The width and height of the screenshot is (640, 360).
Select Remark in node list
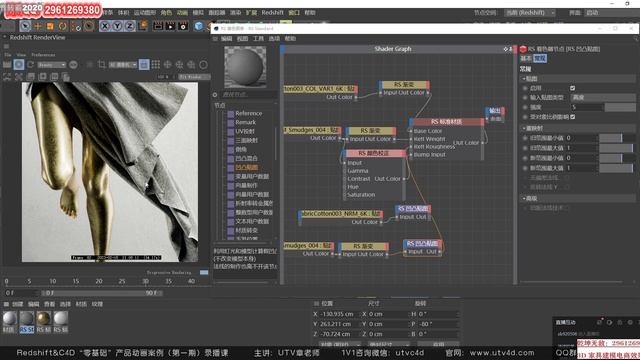tap(245, 122)
